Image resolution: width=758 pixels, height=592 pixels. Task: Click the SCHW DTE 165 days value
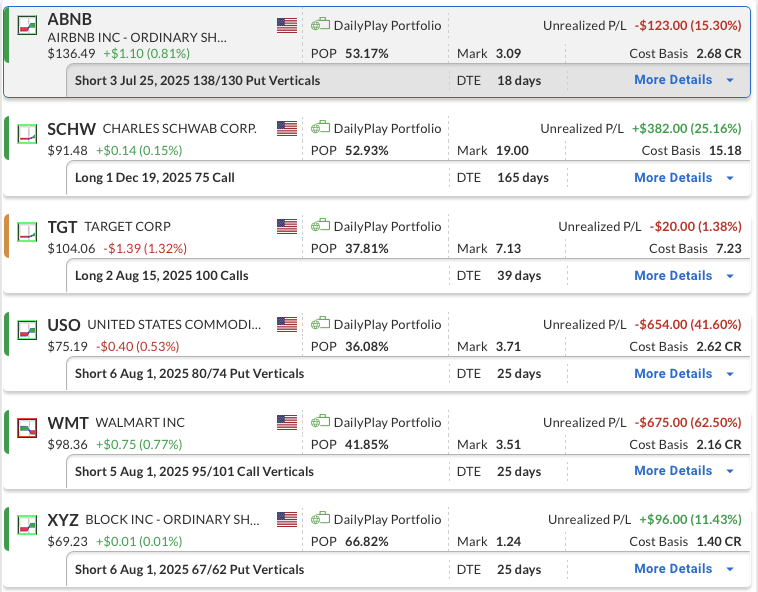523,178
